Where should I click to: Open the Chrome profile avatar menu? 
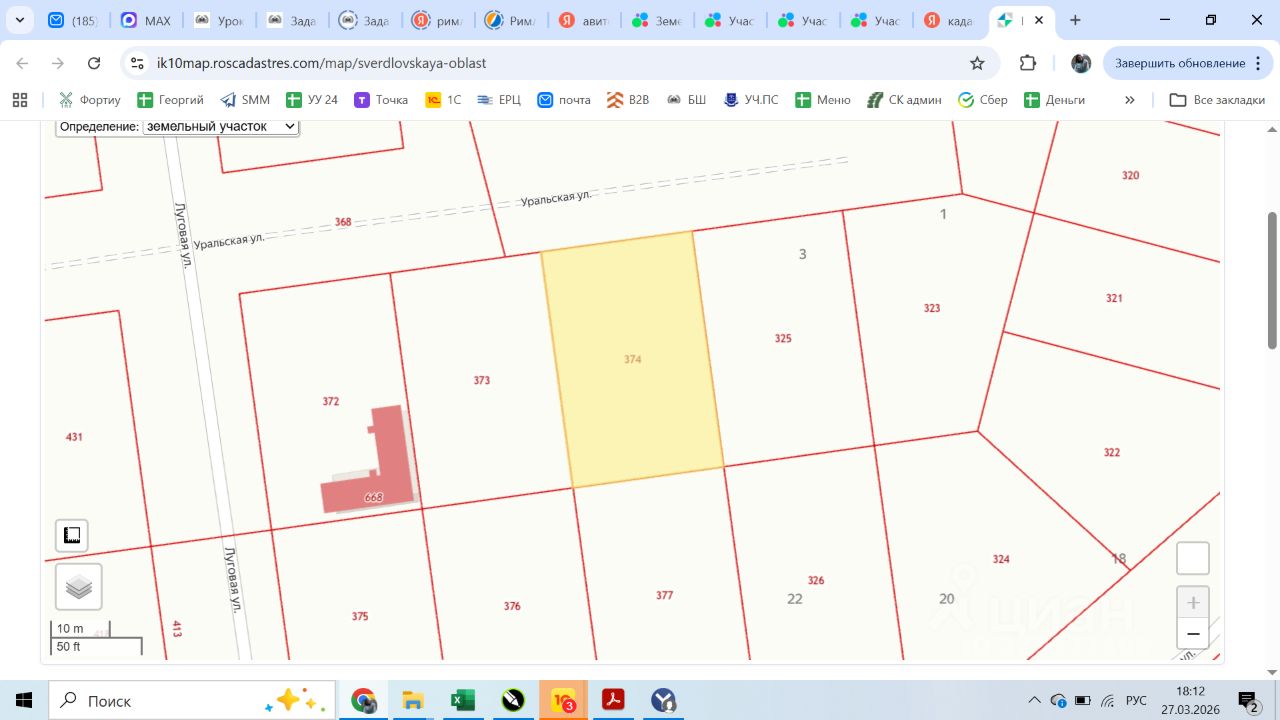[x=1081, y=63]
